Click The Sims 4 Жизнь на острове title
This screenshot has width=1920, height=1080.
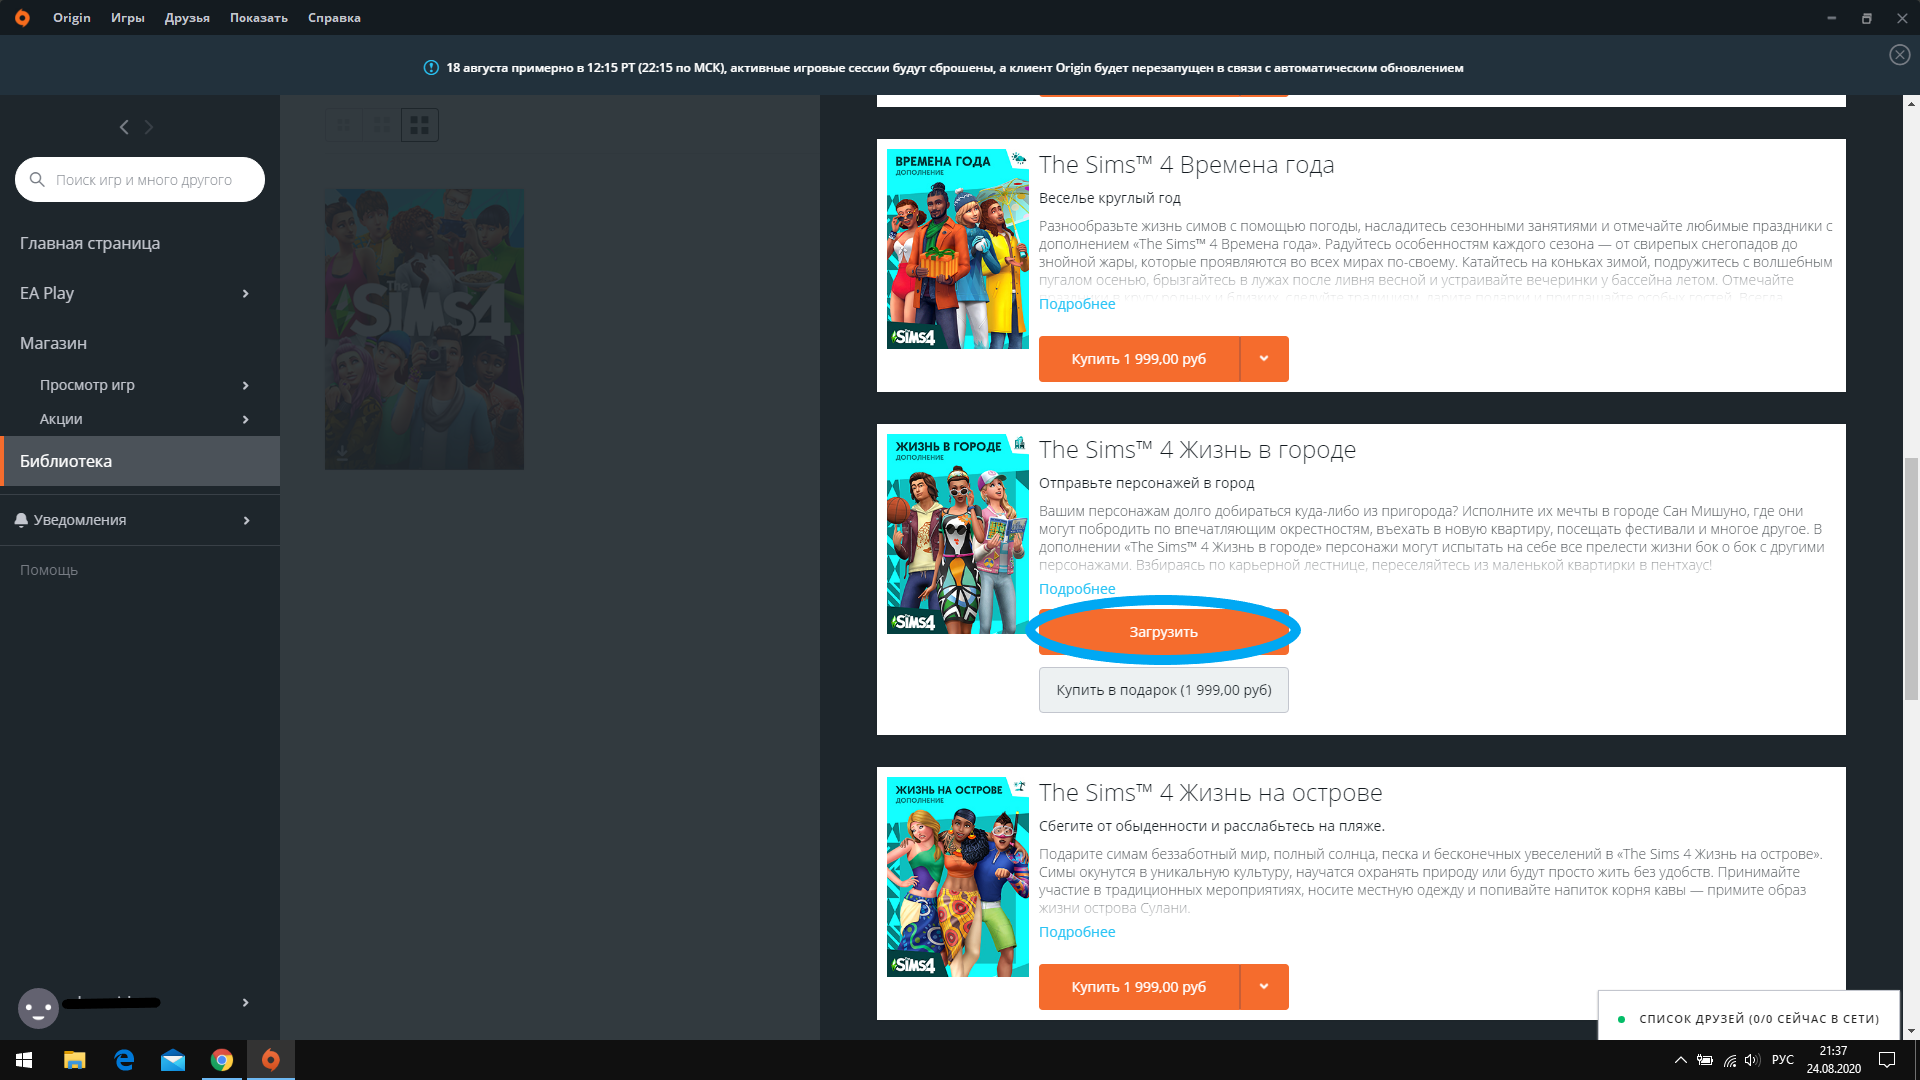1210,793
